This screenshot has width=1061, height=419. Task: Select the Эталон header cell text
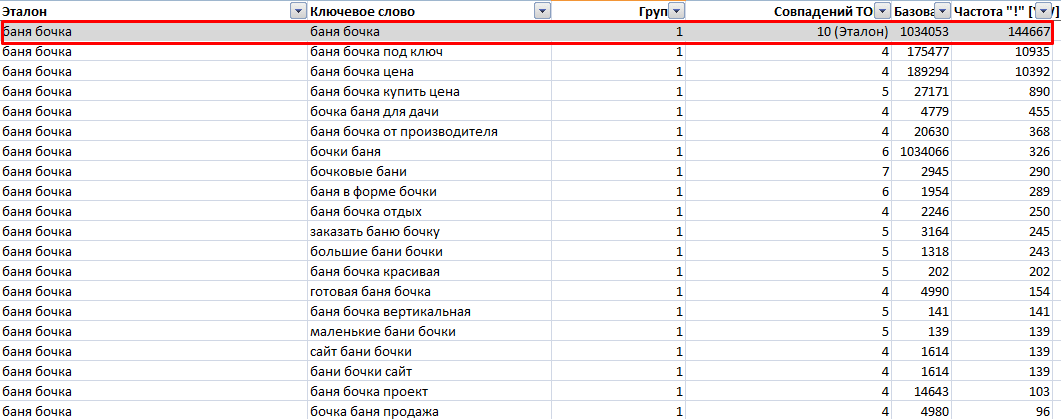(24, 12)
